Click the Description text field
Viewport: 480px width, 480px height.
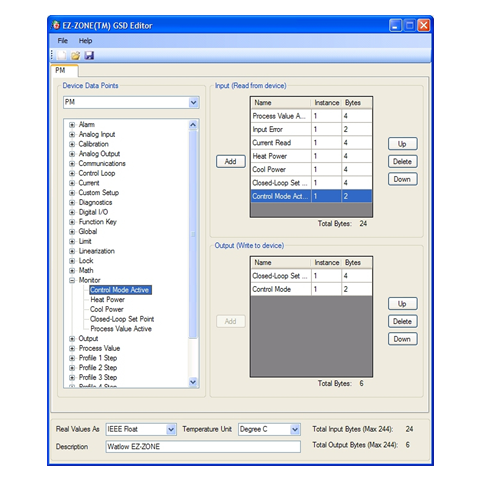[x=203, y=447]
